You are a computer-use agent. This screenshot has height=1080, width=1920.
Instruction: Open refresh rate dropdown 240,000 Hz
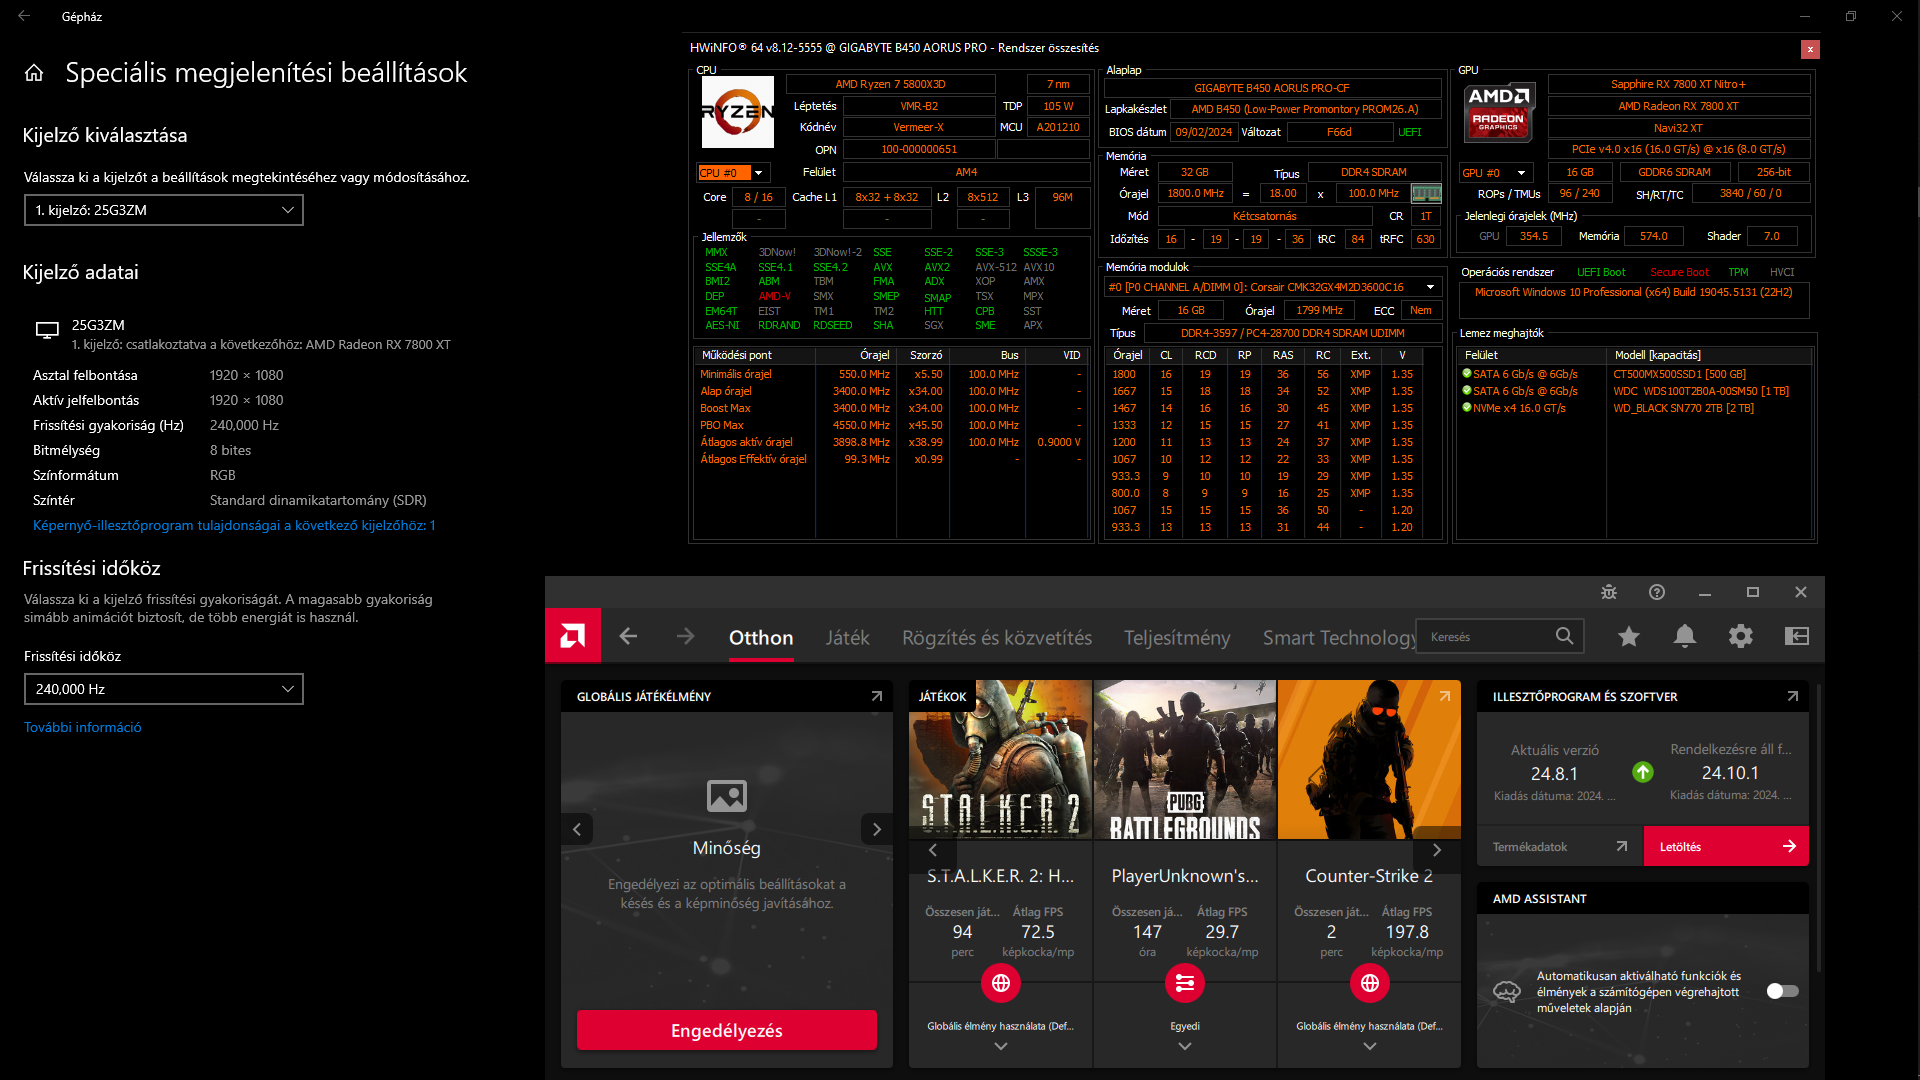point(164,689)
